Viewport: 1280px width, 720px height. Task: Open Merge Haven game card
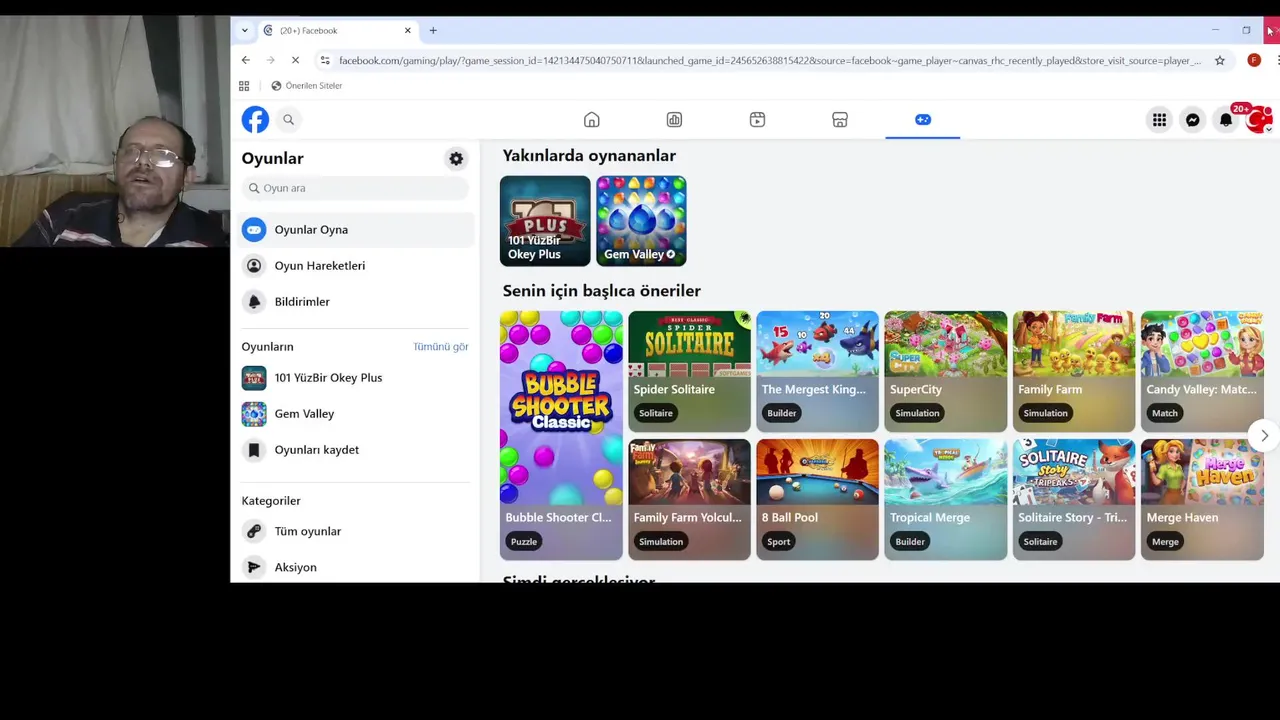(x=1202, y=499)
